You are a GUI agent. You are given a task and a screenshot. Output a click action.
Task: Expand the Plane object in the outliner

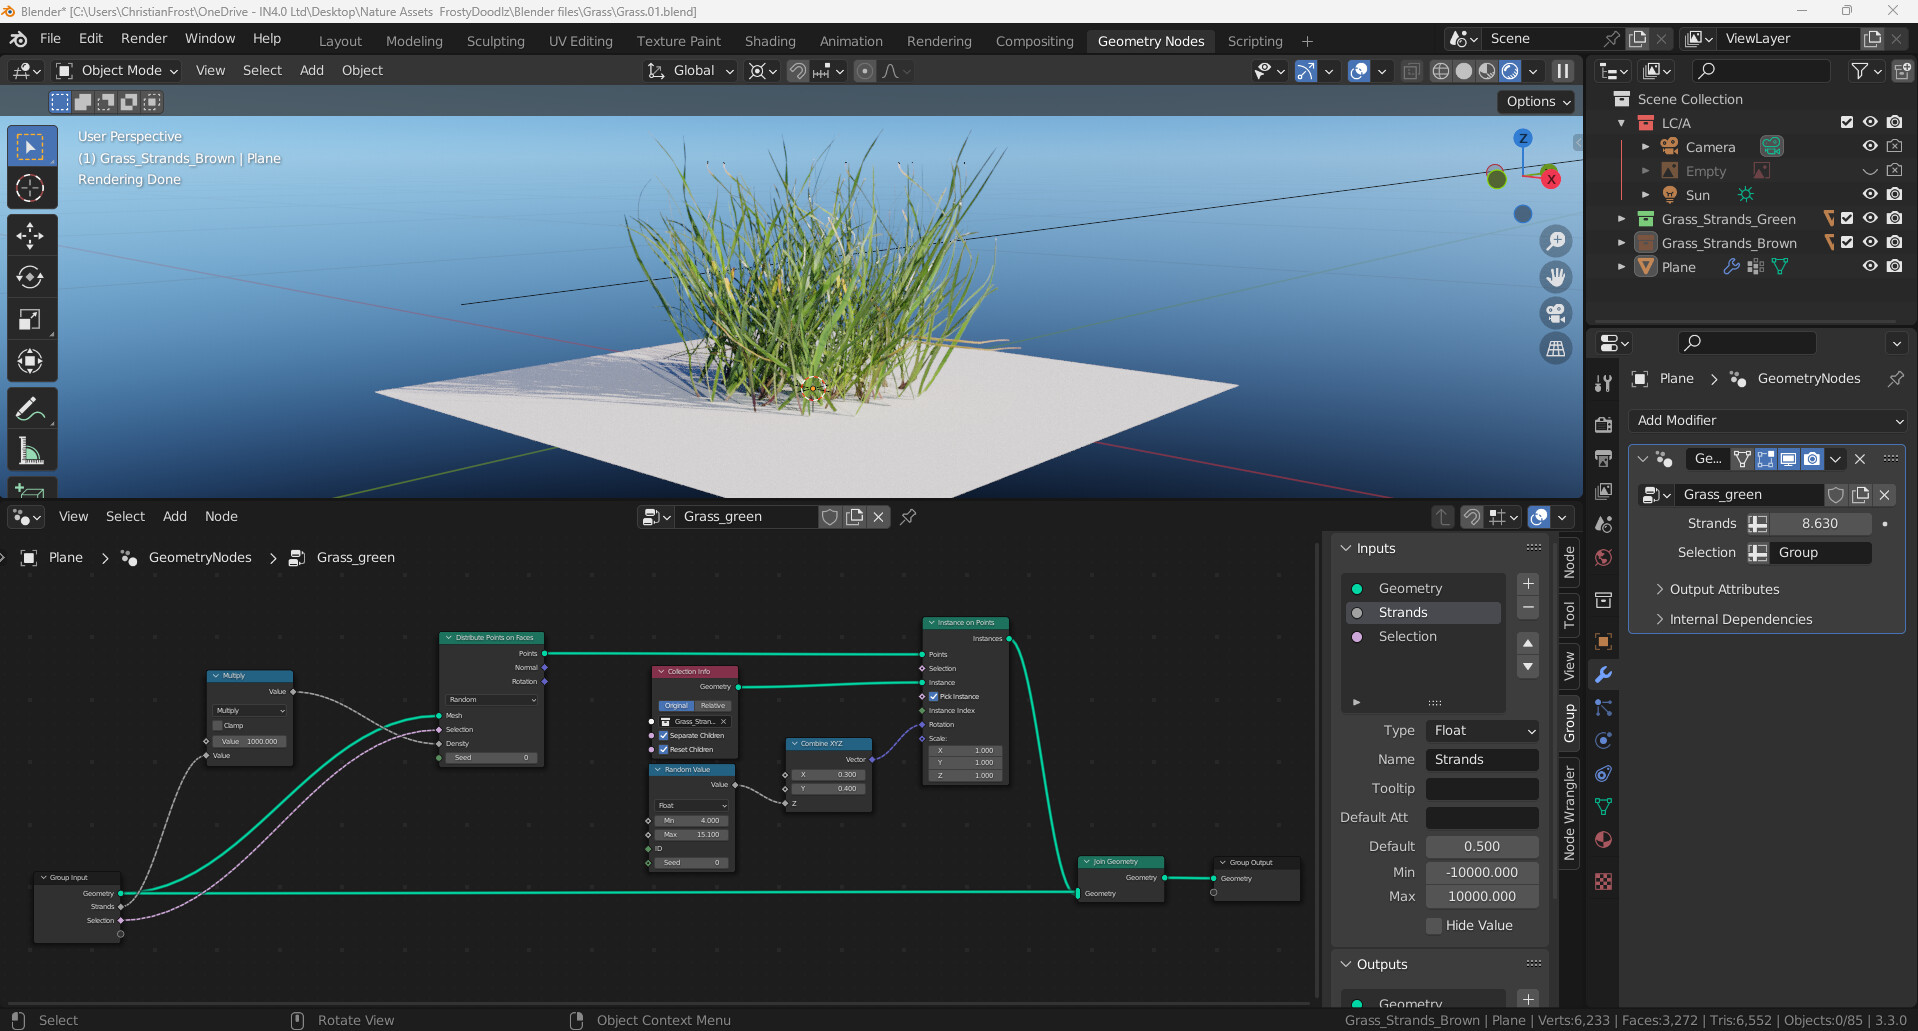pyautogui.click(x=1622, y=267)
